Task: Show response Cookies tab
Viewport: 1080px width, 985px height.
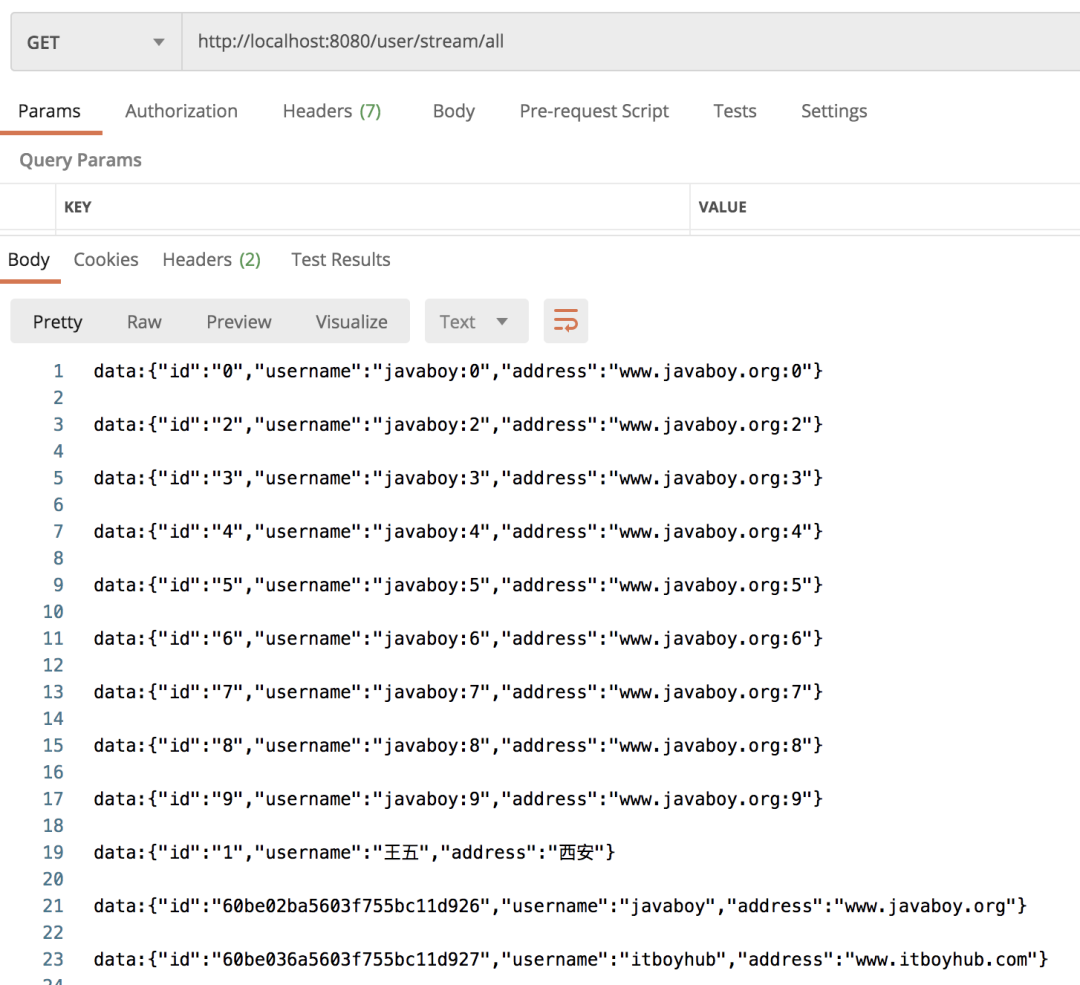Action: (106, 260)
